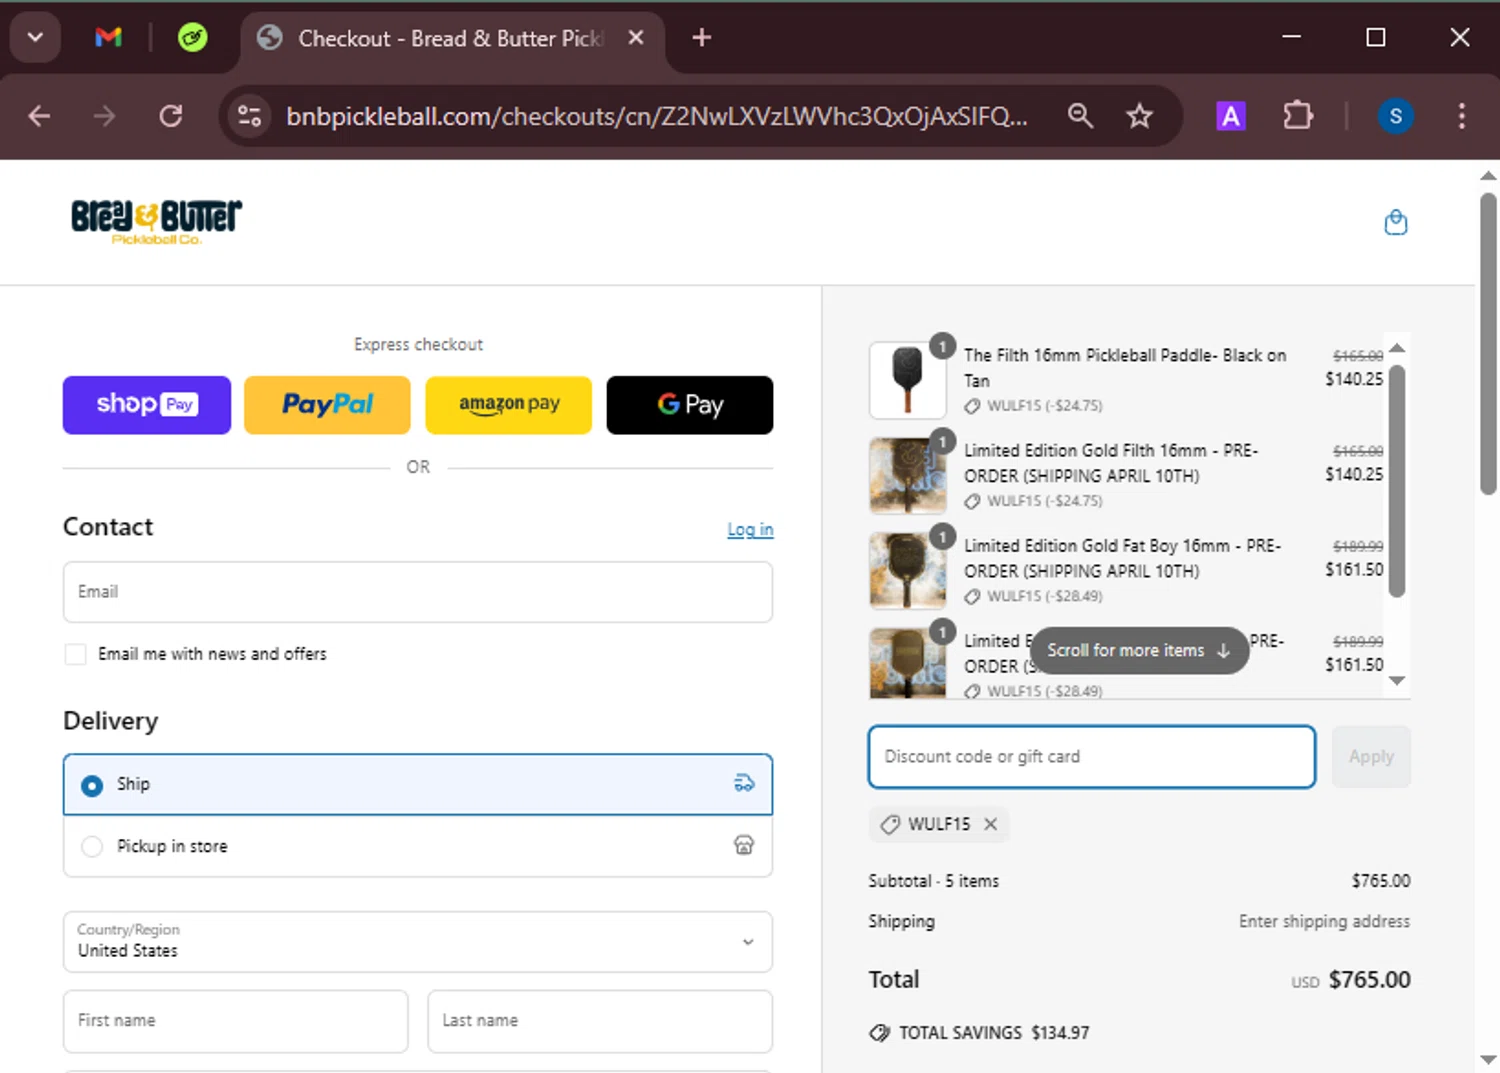Click the cart list scroll-down arrow
Image resolution: width=1500 pixels, height=1073 pixels.
(1398, 680)
